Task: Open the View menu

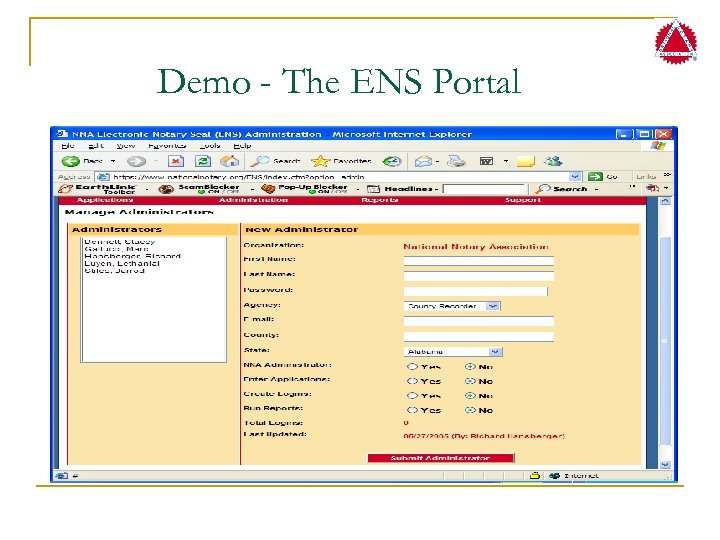Action: click(x=125, y=146)
